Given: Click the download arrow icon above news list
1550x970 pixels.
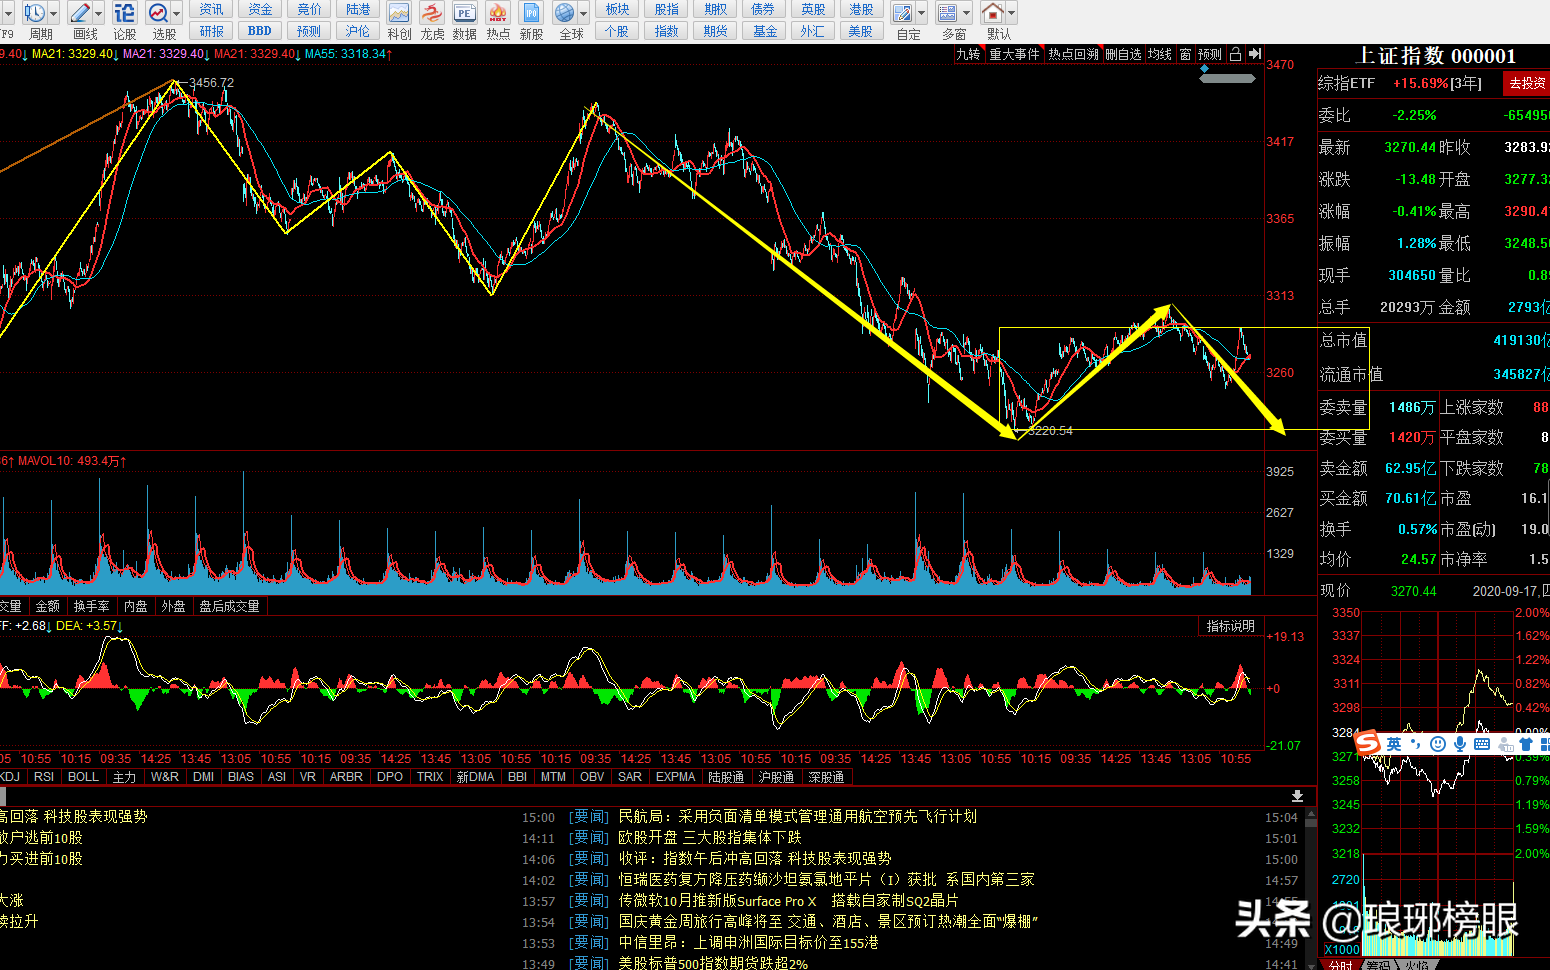Looking at the screenshot, I should [1297, 796].
